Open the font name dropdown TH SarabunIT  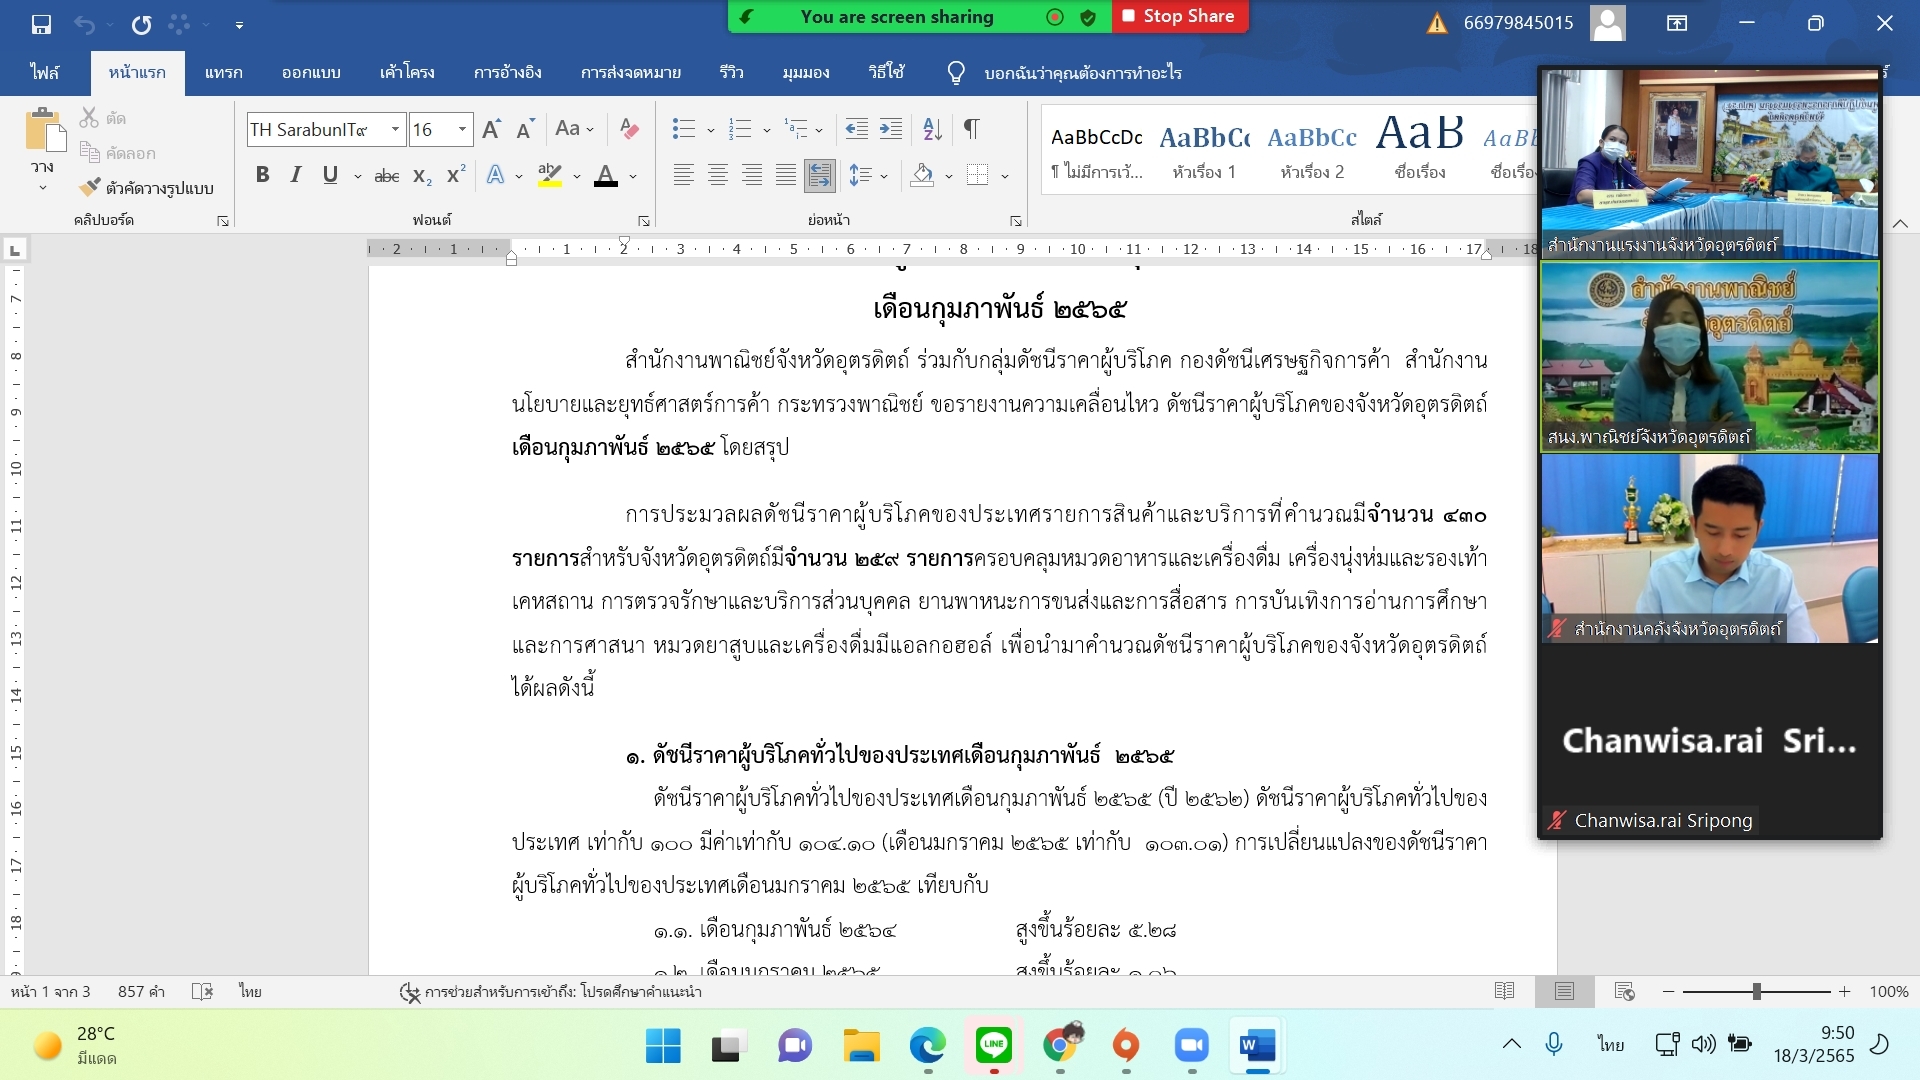pyautogui.click(x=396, y=129)
